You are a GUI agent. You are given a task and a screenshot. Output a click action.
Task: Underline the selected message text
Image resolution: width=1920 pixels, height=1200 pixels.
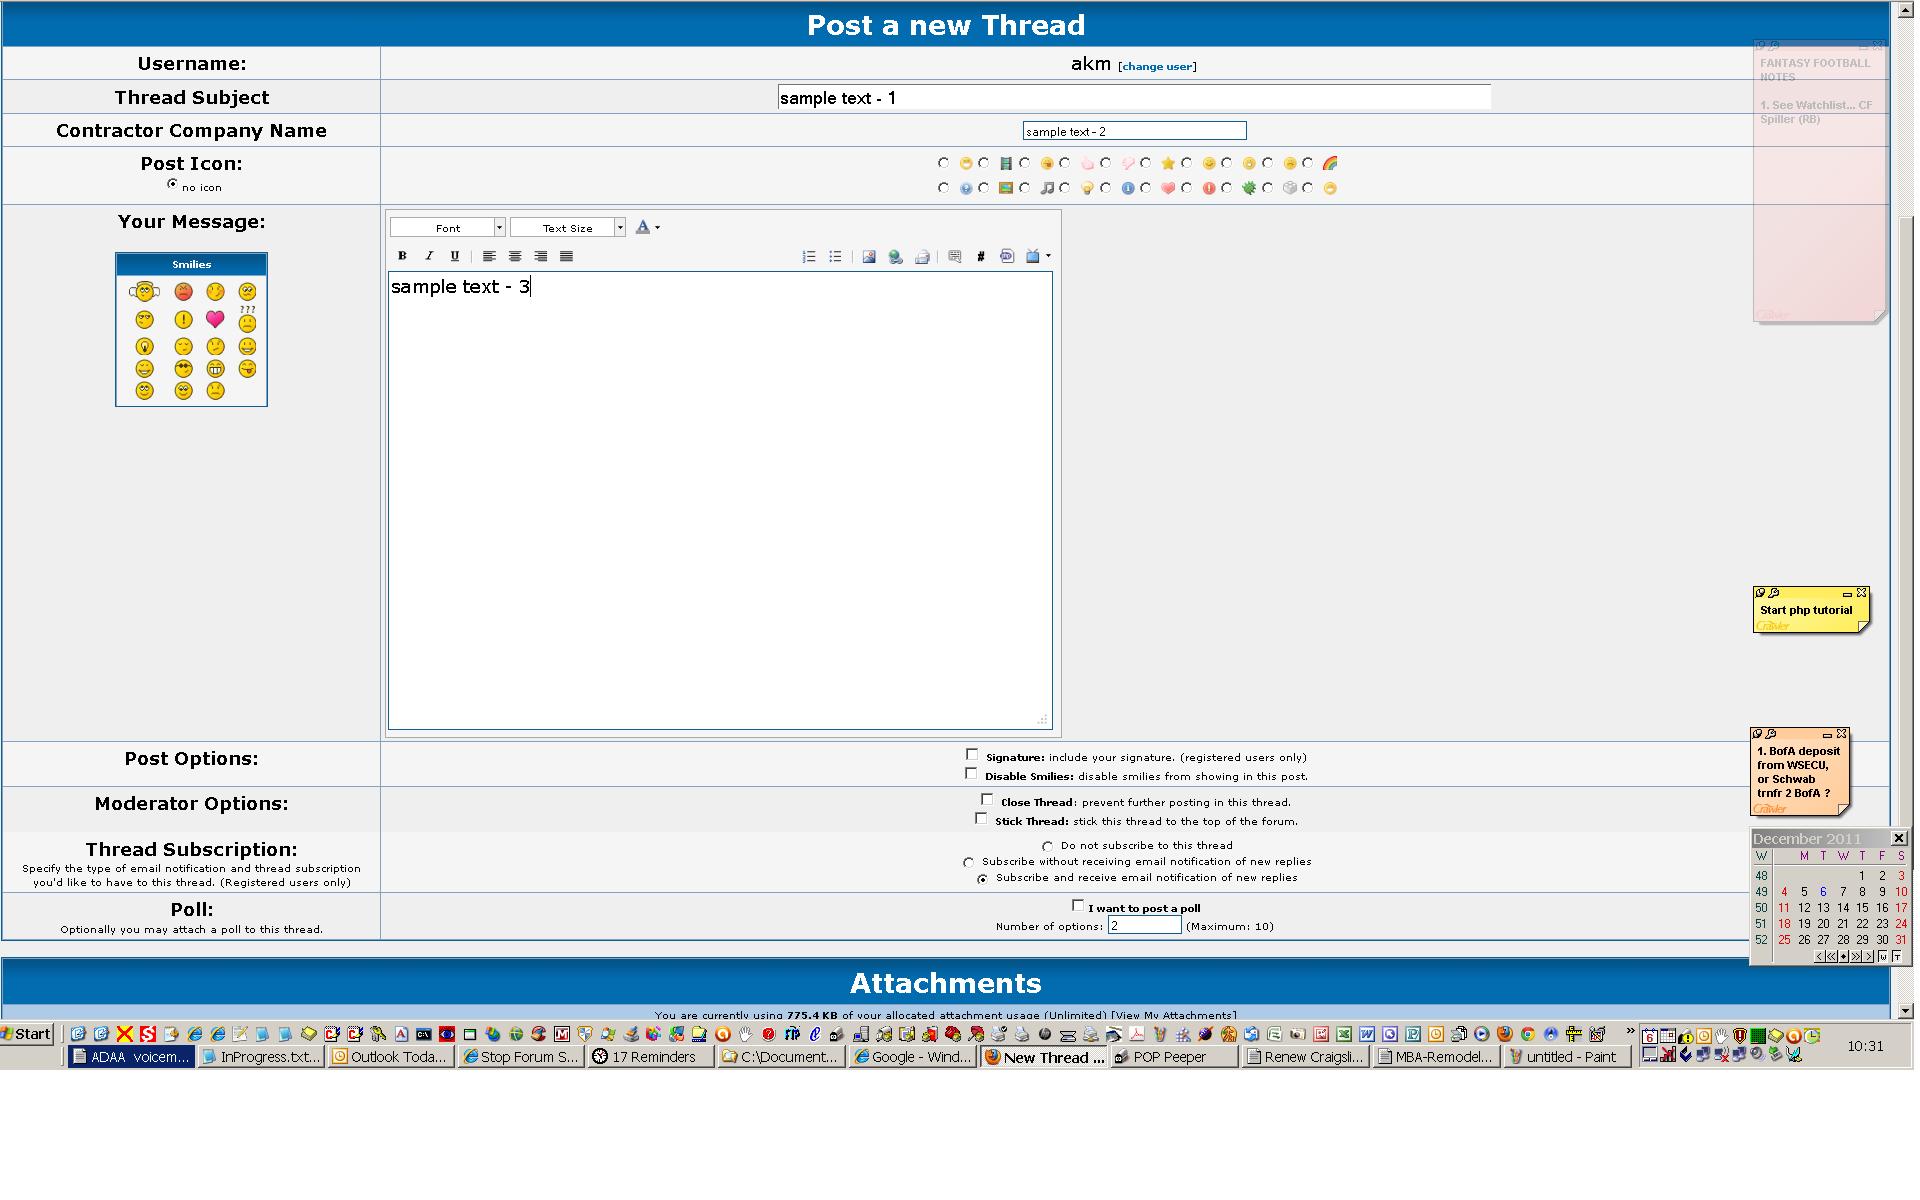tap(455, 256)
